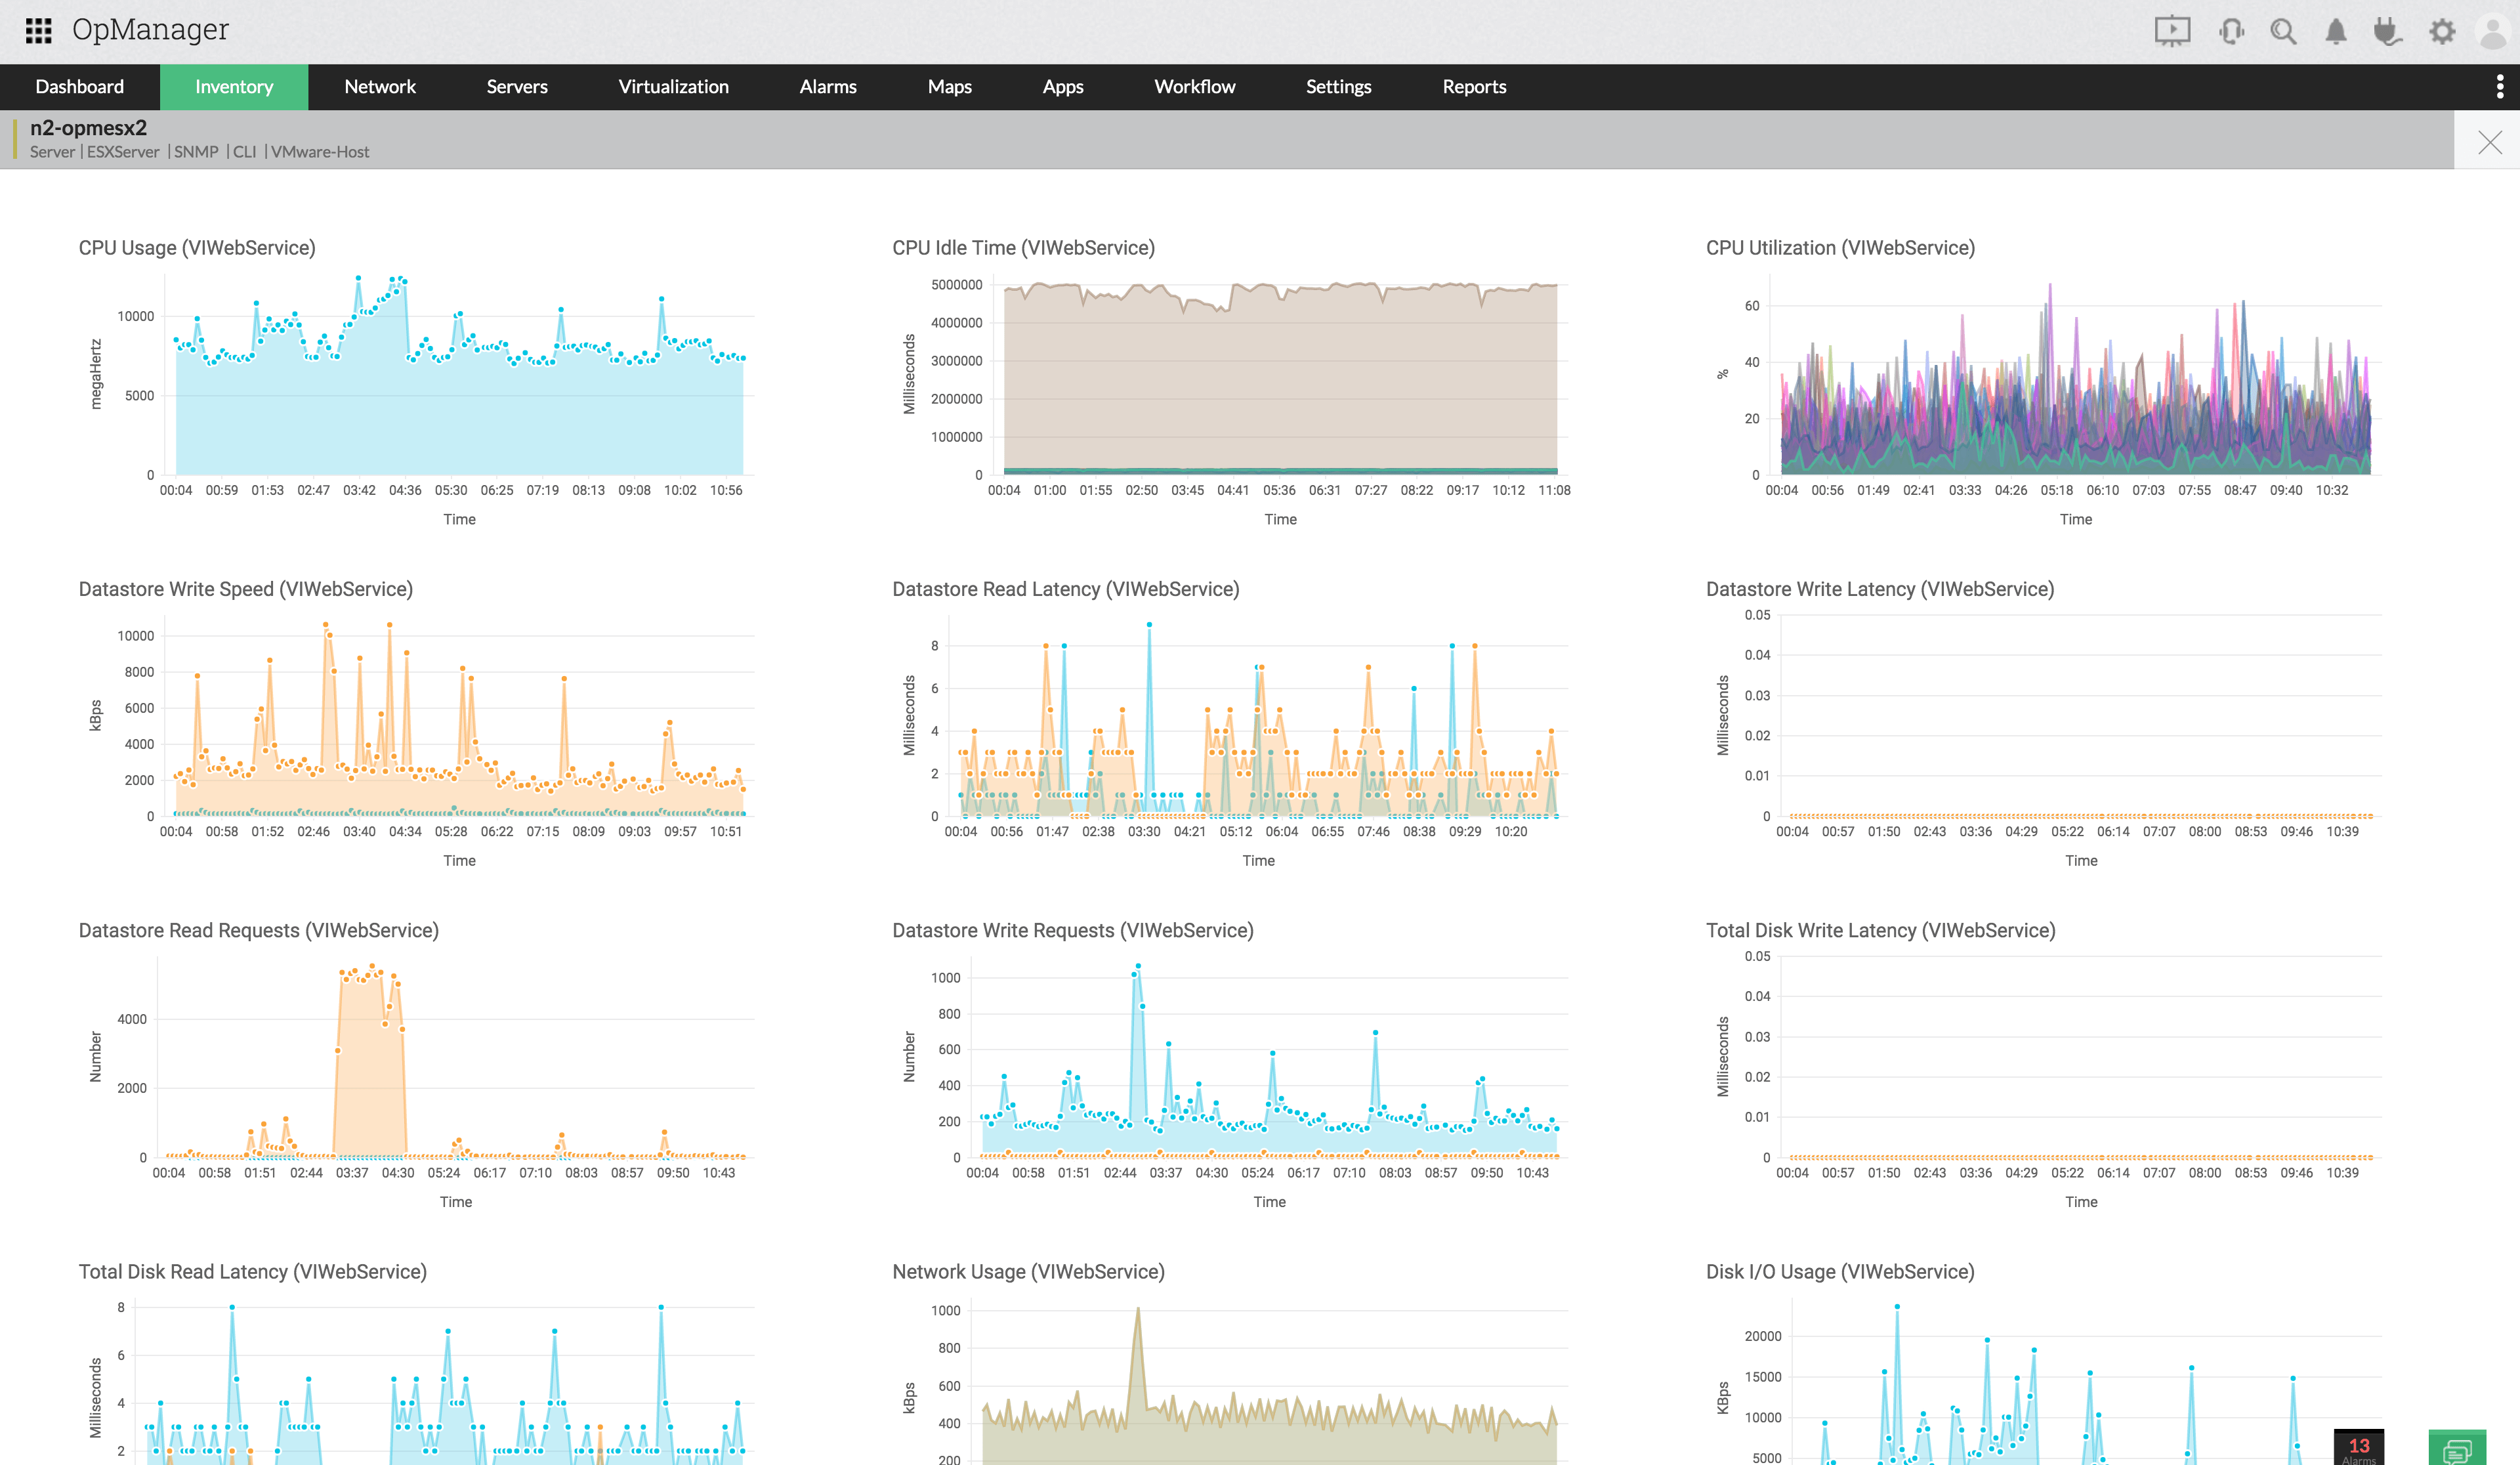Click the Datastore Read Requests chart
The width and height of the screenshot is (2520, 1465).
click(455, 1070)
